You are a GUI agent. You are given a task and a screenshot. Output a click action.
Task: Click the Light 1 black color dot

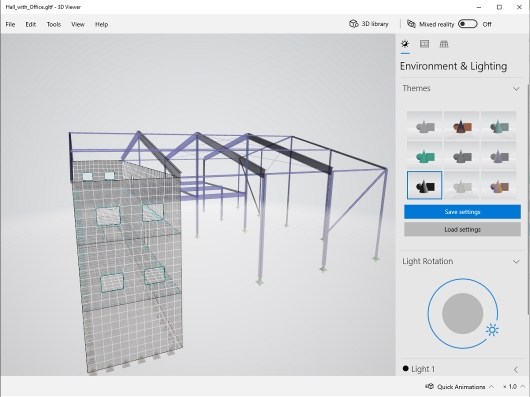pos(406,369)
